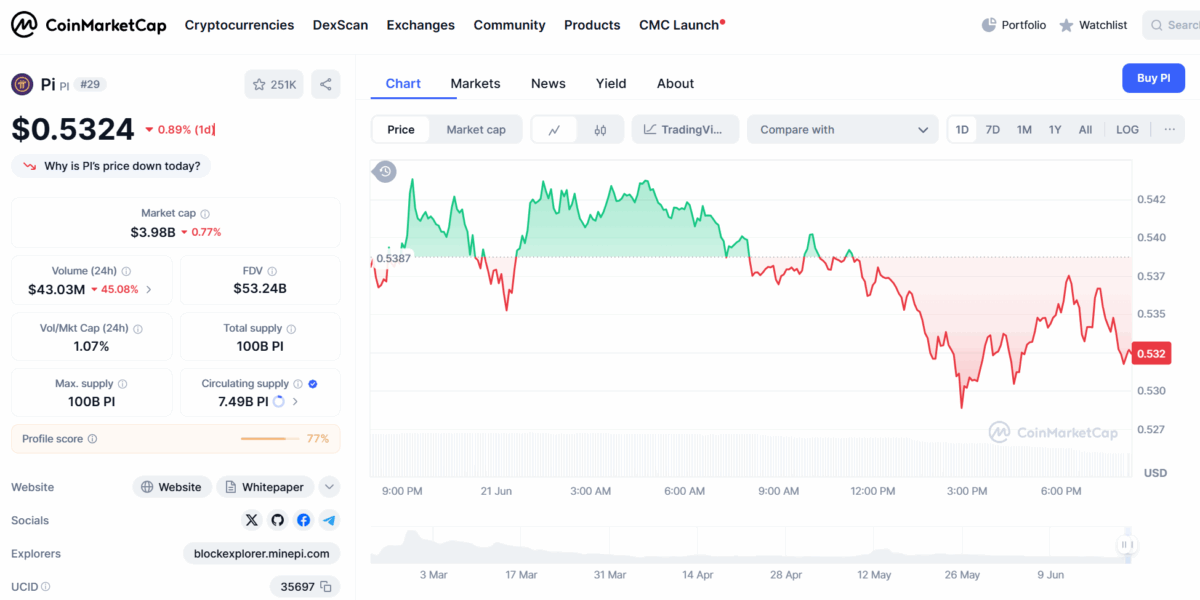Click the chart history clock icon
Screen dimensions: 1200x600
coord(385,172)
